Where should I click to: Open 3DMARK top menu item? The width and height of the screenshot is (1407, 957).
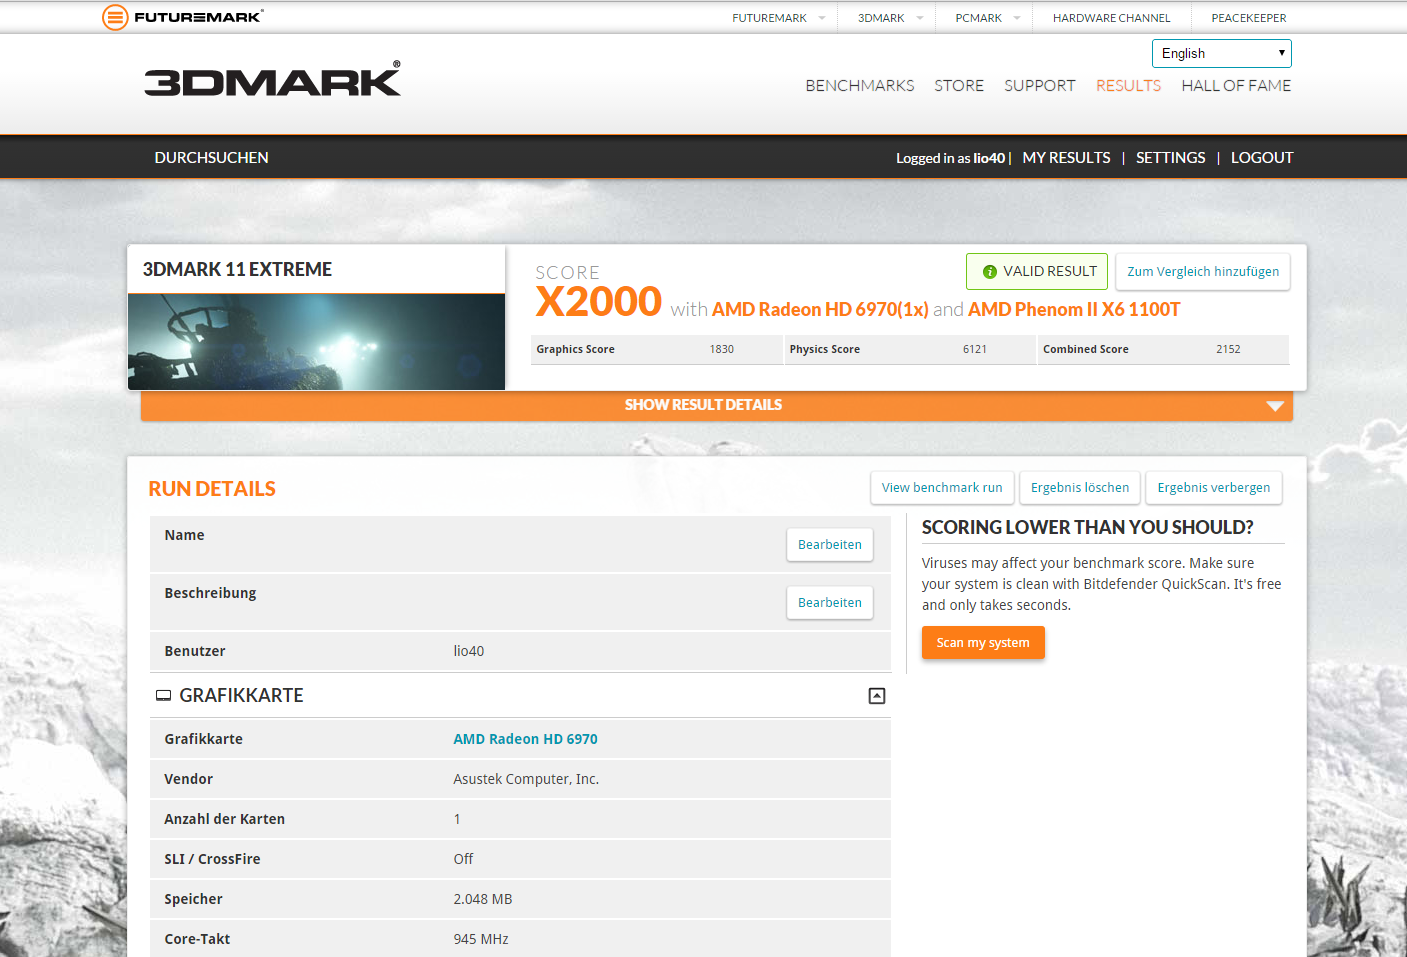pyautogui.click(x=881, y=18)
